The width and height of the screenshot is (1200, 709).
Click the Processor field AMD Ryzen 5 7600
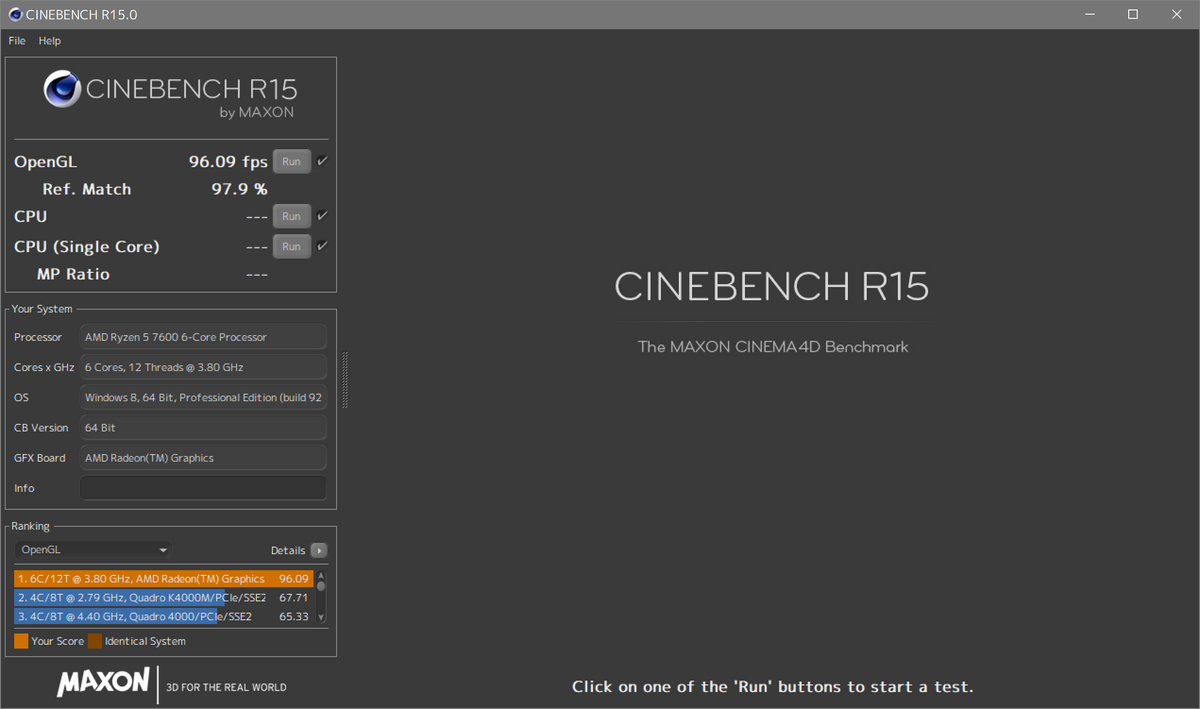pos(203,337)
